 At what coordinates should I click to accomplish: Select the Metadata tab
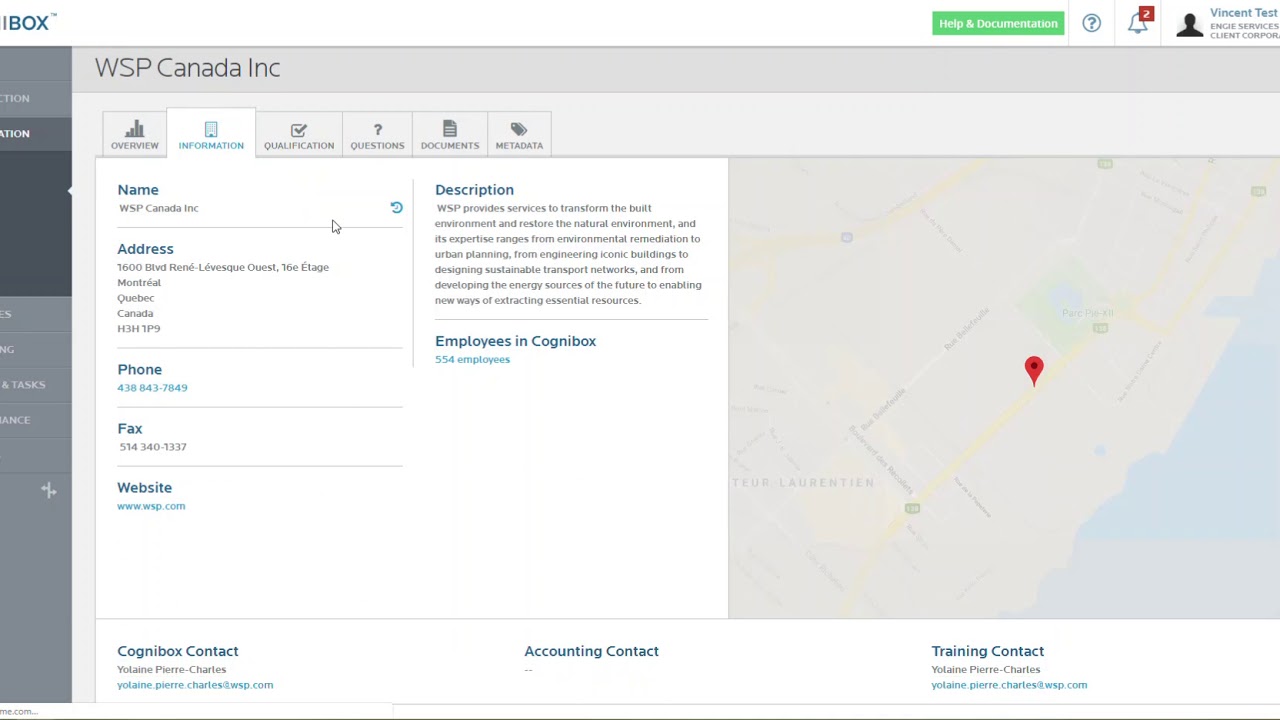click(x=519, y=135)
